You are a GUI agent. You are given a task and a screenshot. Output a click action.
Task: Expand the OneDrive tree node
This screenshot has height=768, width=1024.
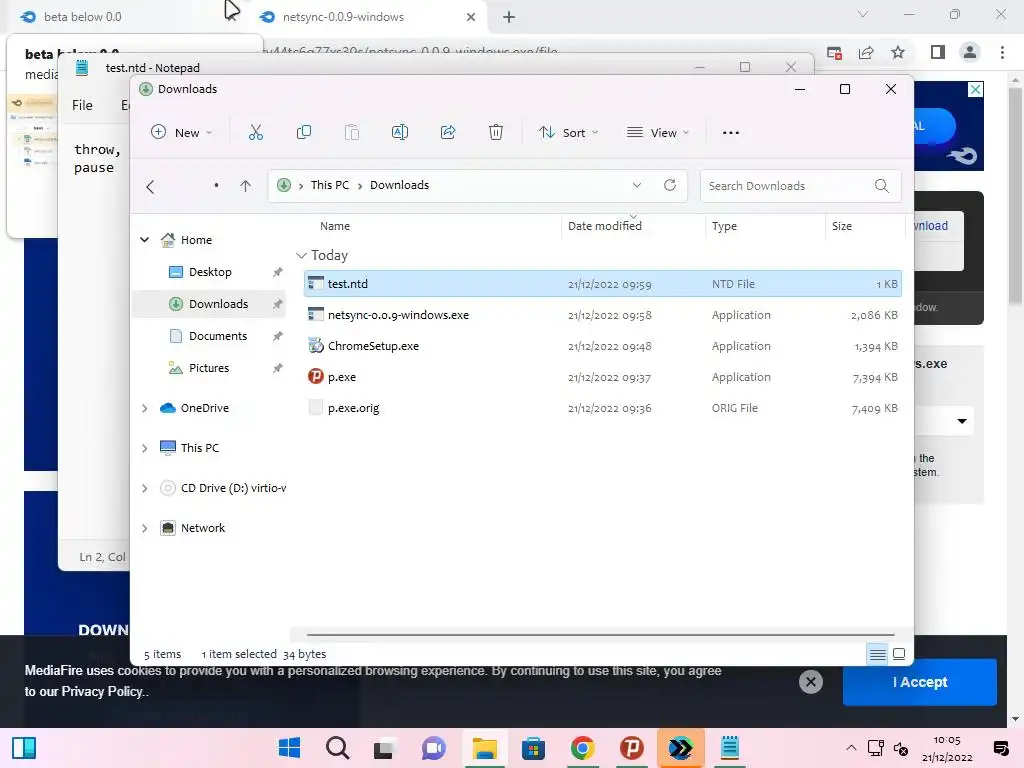point(144,408)
